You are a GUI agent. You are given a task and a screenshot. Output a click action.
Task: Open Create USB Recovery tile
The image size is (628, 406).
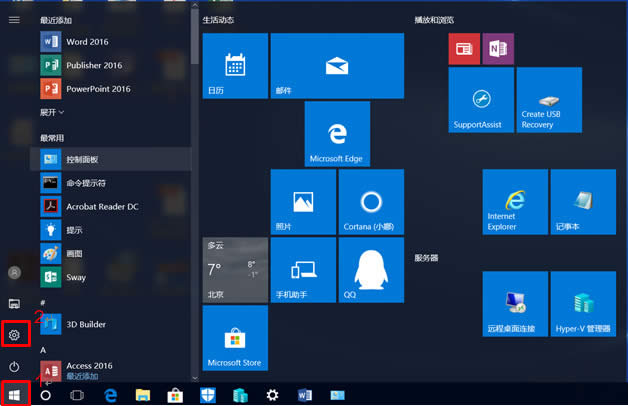tap(549, 100)
